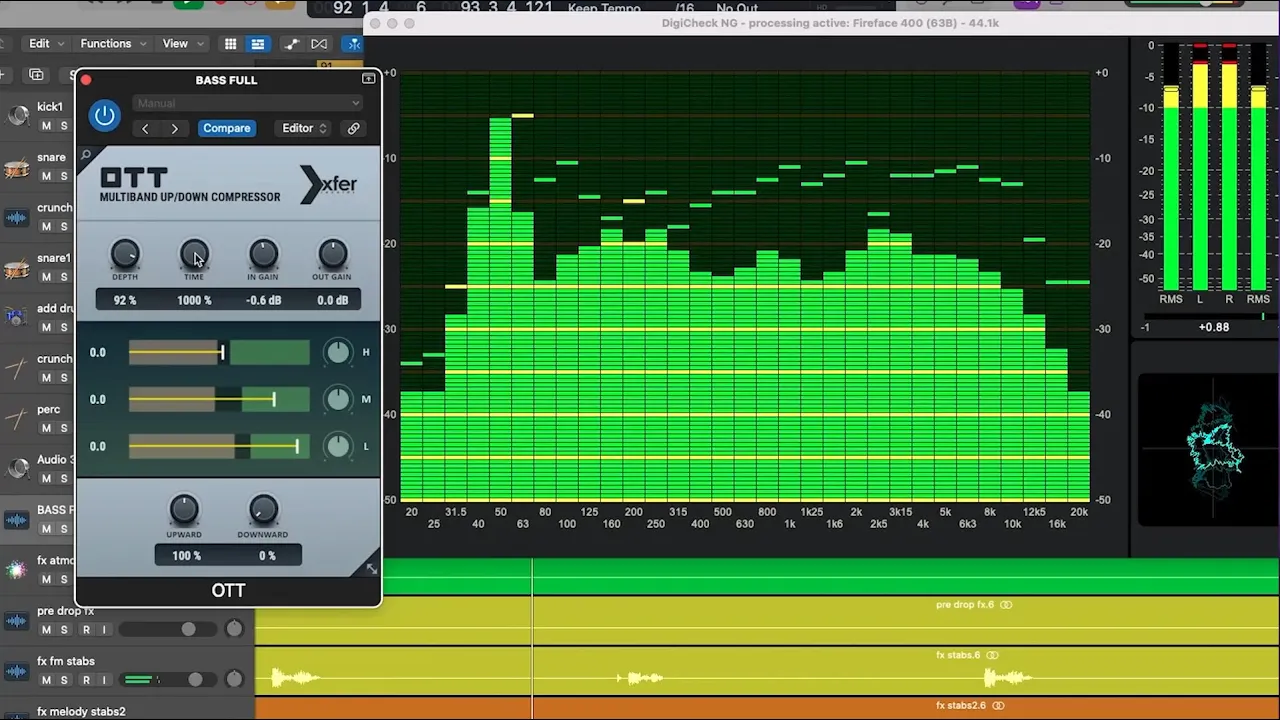Click the pre drop fx volume fader
1280x720 pixels.
click(x=188, y=629)
